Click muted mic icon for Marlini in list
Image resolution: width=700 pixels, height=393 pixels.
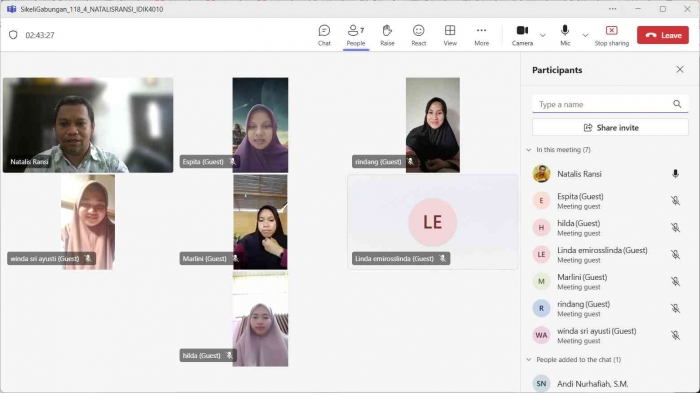(675, 281)
